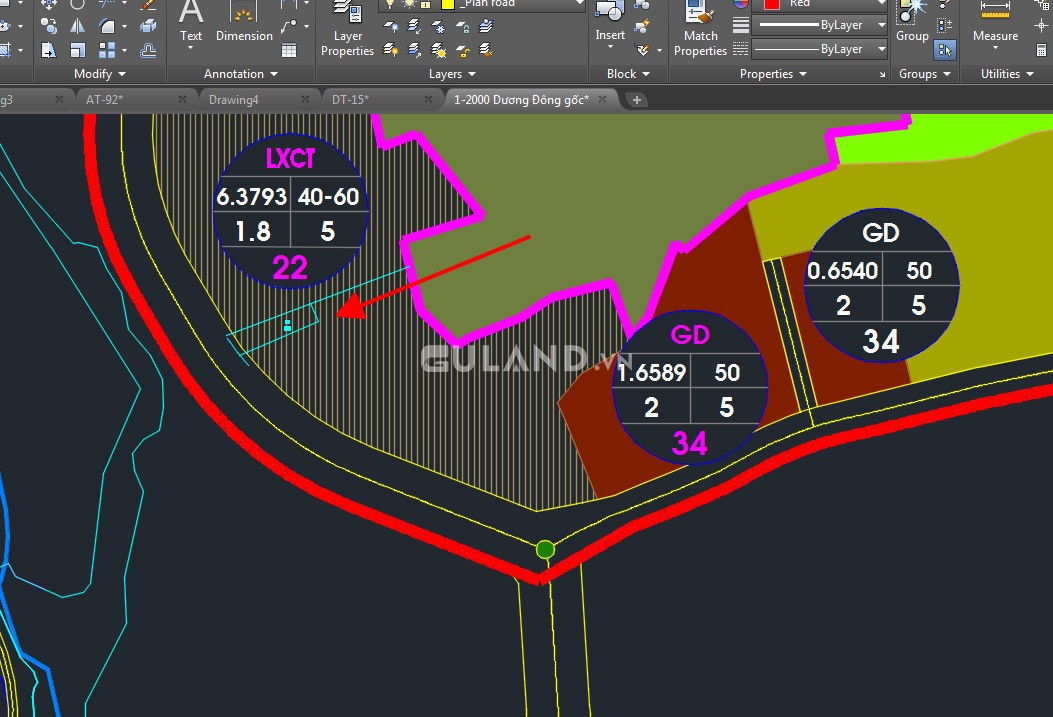Click Turn All Layers On icon
Image resolution: width=1053 pixels, height=717 pixels.
391,50
